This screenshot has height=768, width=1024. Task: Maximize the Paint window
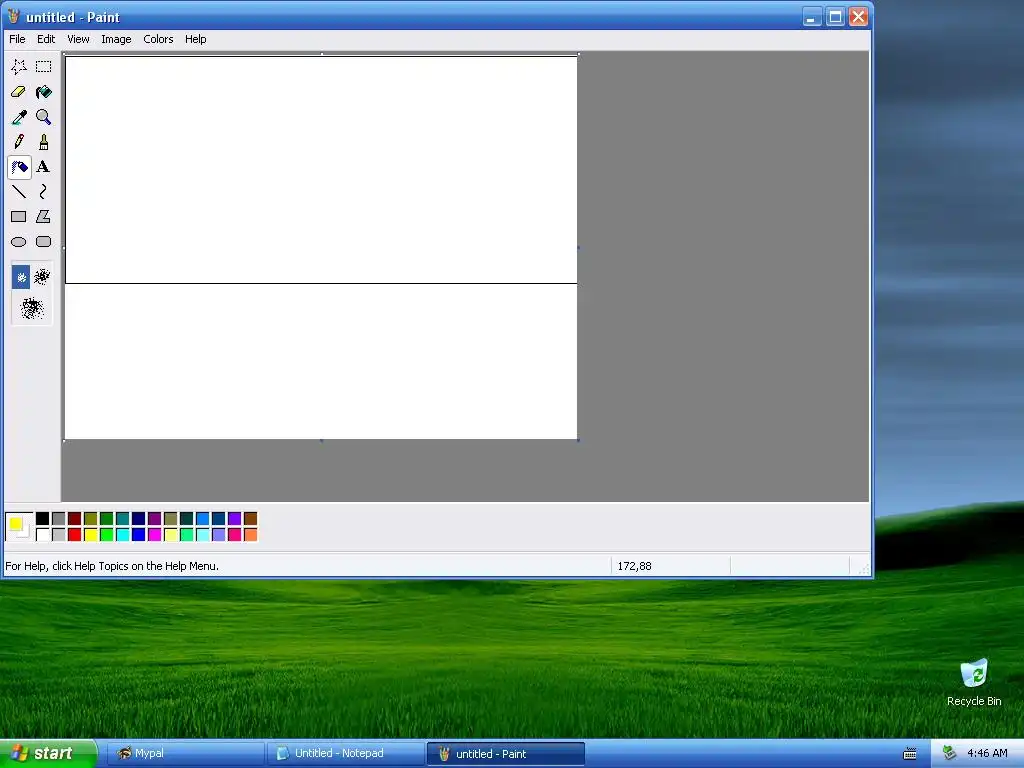click(x=835, y=17)
